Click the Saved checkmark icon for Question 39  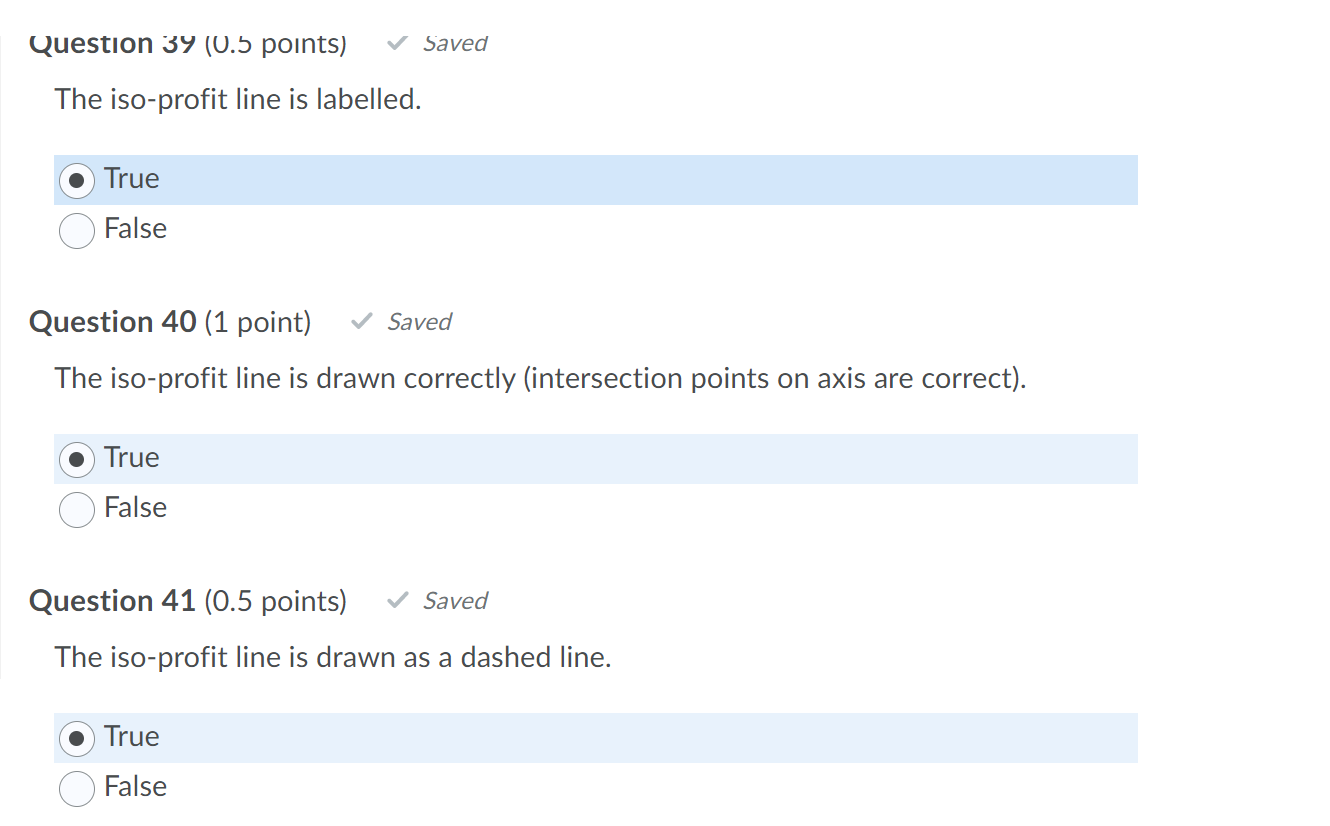pos(397,42)
